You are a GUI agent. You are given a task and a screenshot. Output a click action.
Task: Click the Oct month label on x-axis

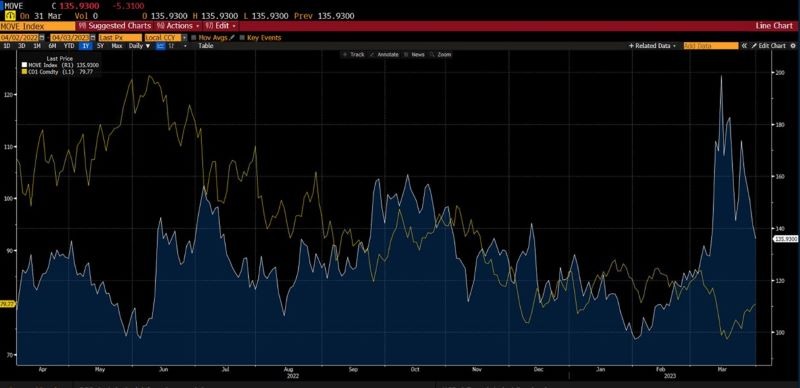414,369
